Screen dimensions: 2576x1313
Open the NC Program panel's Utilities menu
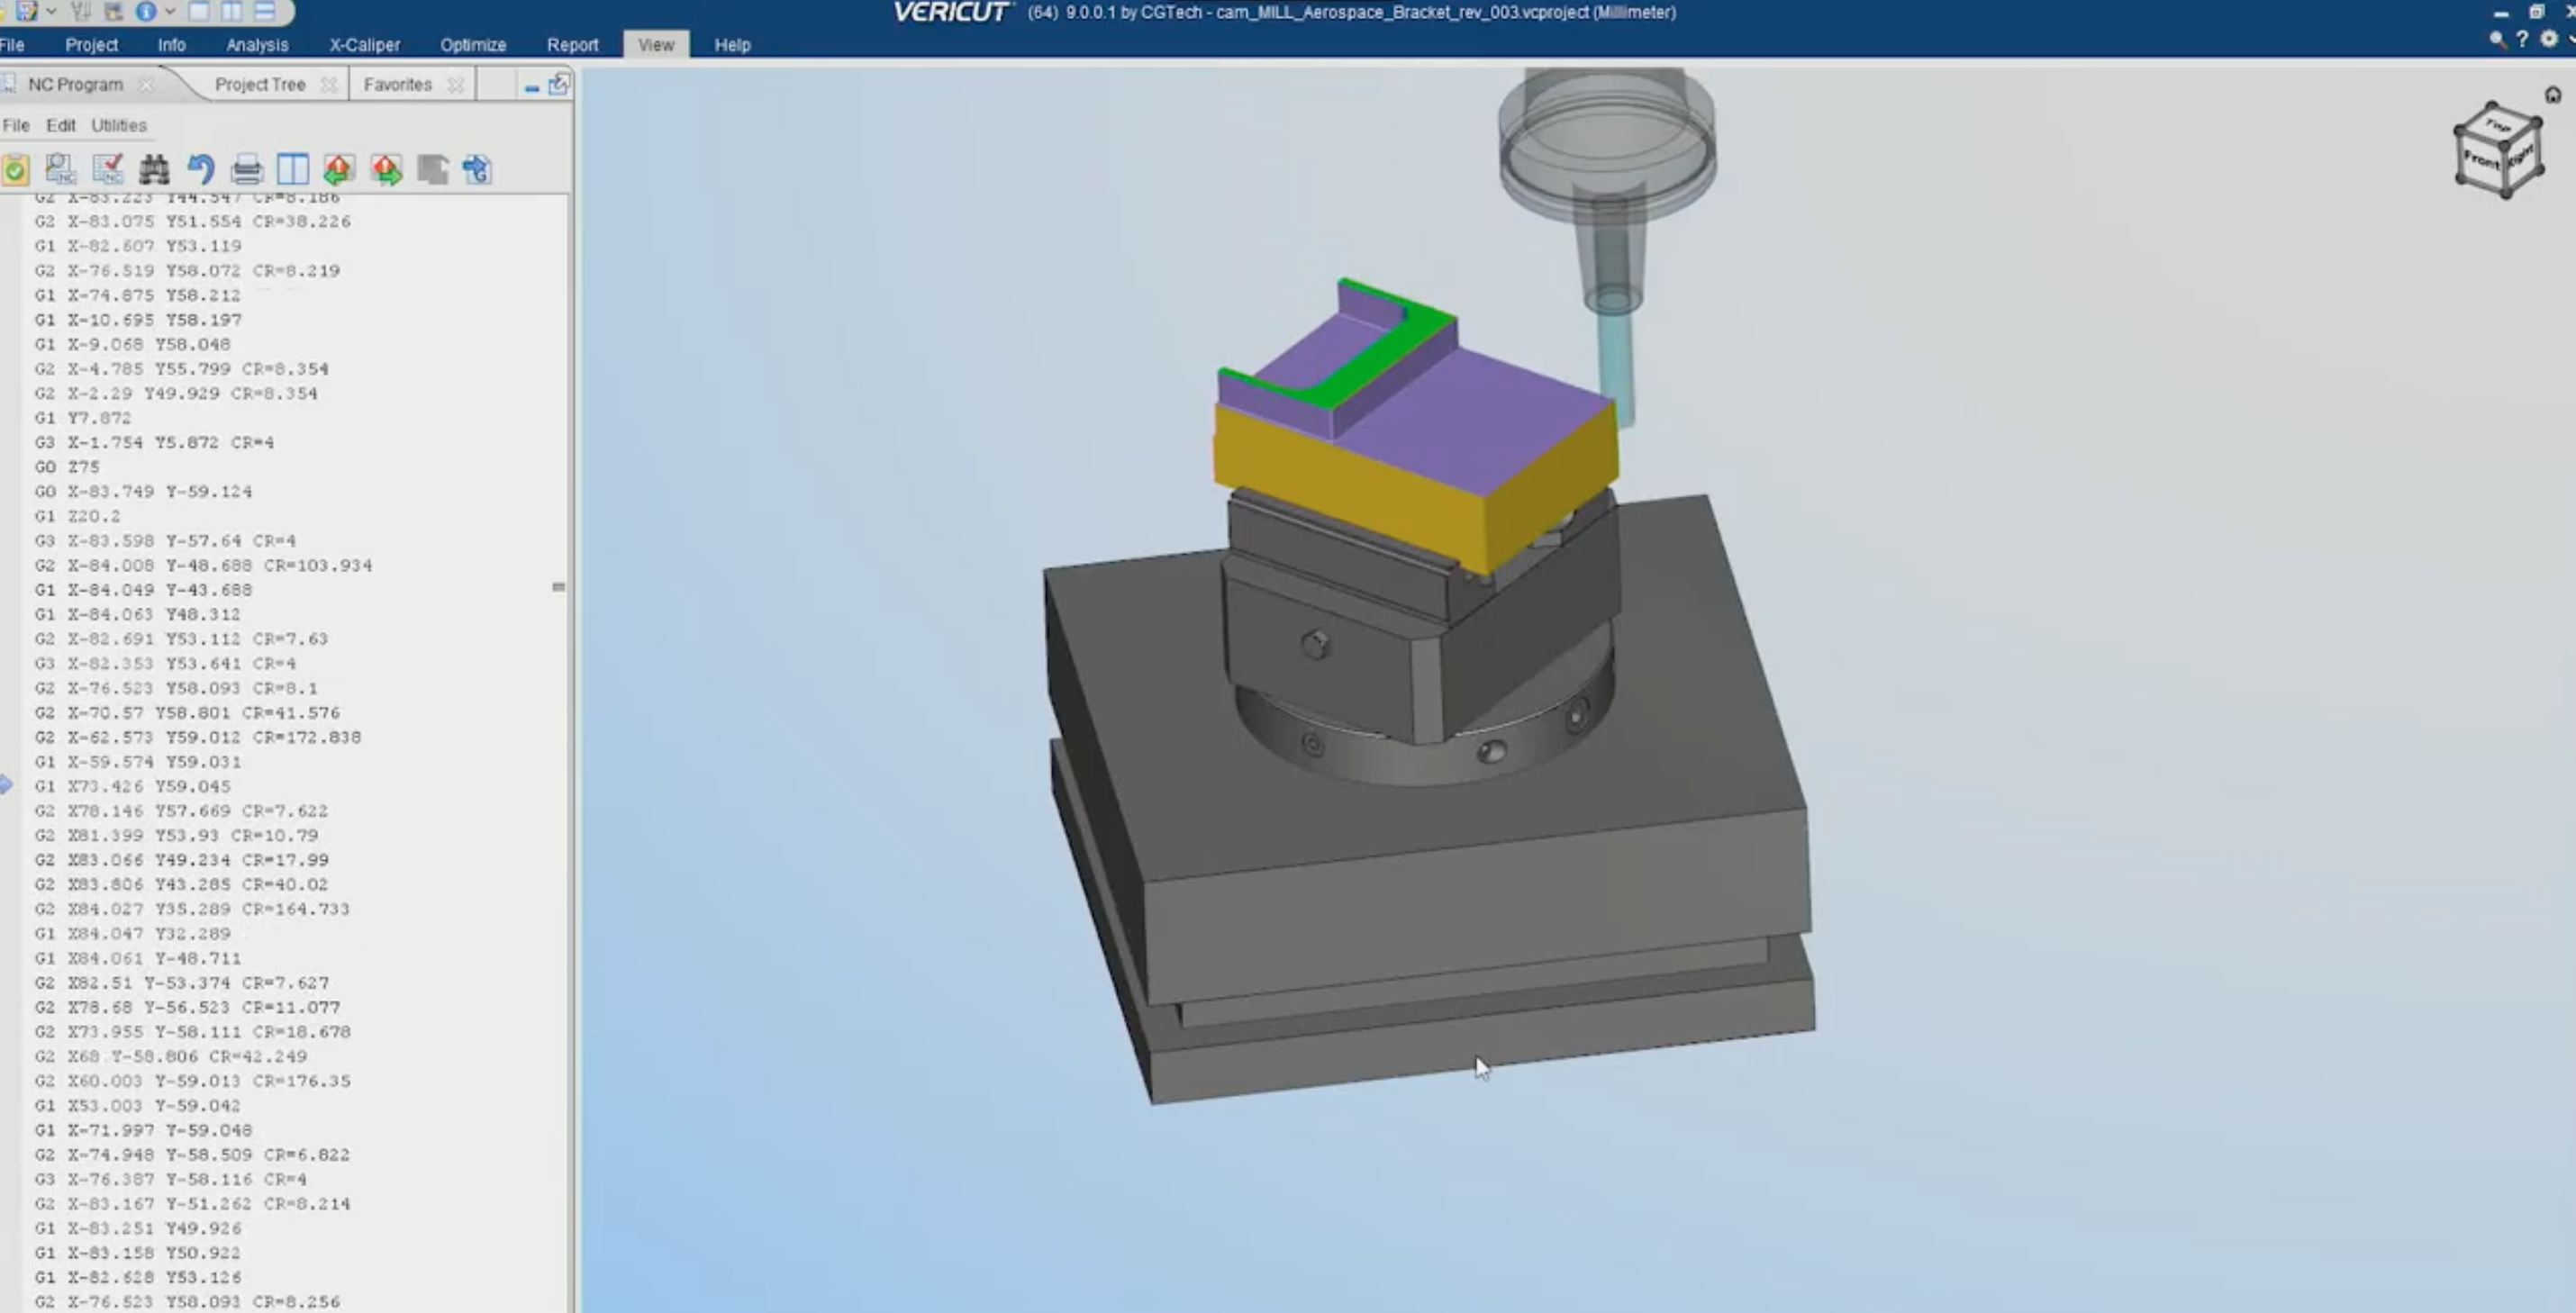(x=119, y=125)
